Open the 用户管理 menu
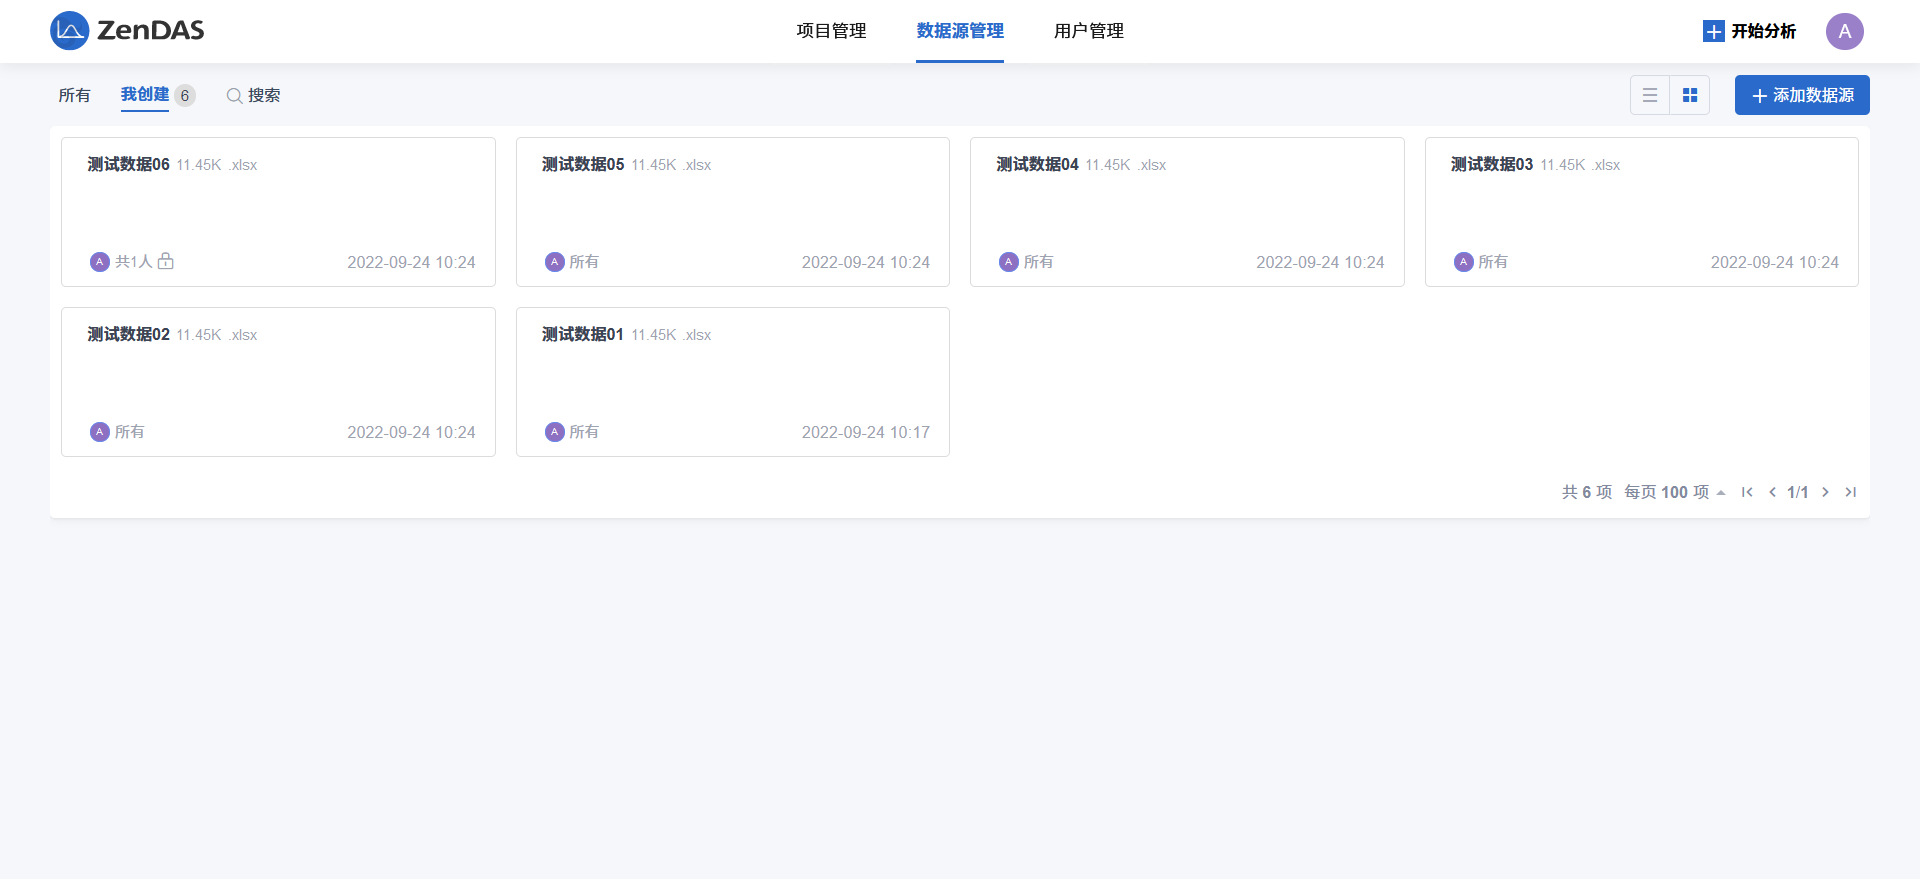 (1088, 31)
